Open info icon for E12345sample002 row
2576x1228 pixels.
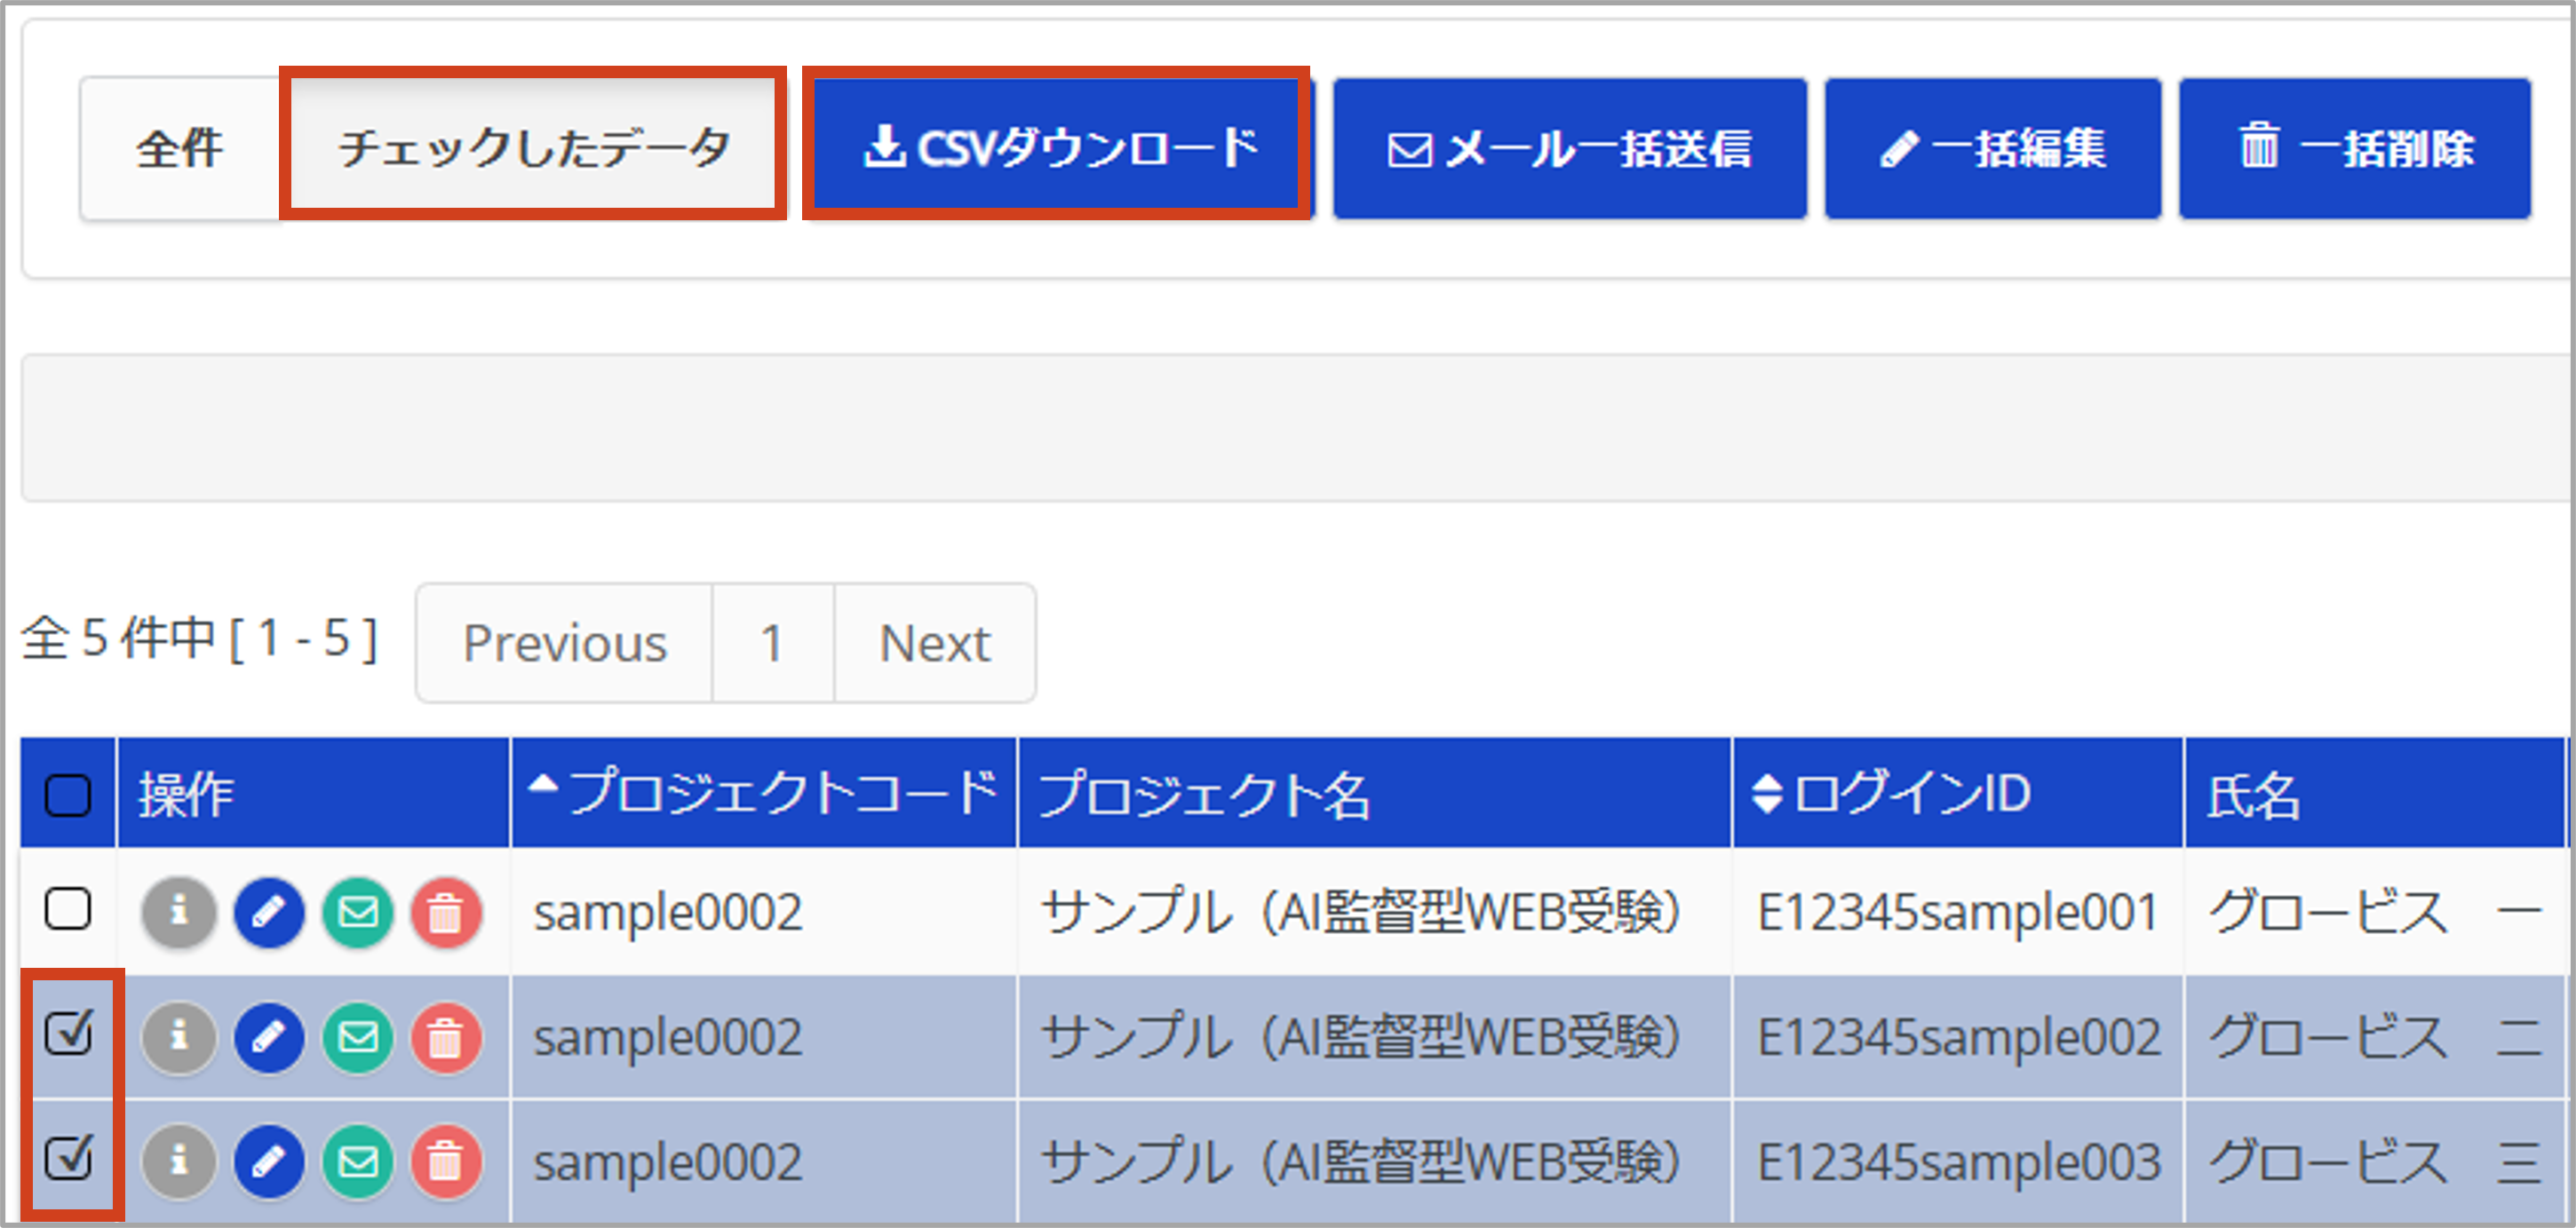point(179,1037)
